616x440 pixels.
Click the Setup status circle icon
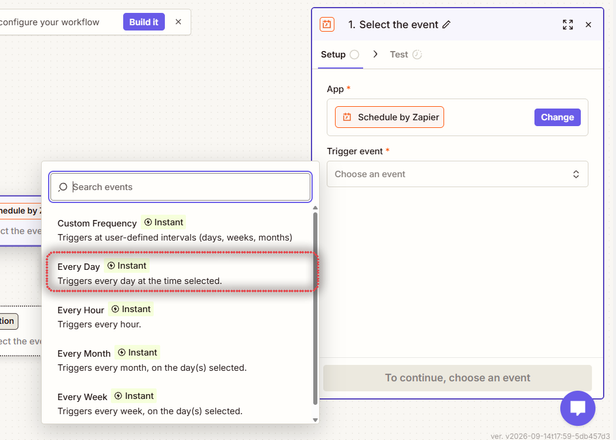coord(354,55)
